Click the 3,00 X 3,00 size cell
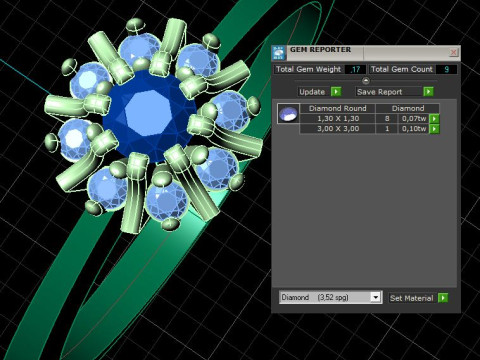The height and width of the screenshot is (360, 480). [x=338, y=129]
